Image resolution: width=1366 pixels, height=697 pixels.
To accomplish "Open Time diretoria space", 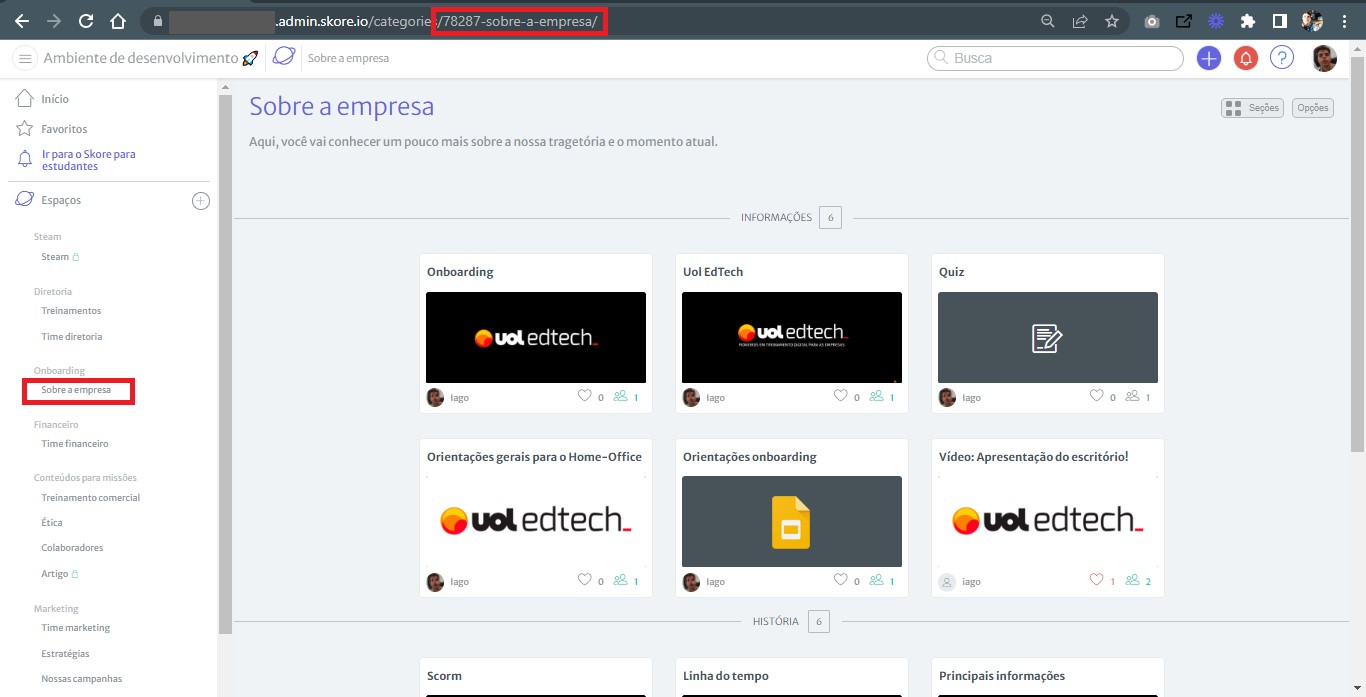I will coord(72,337).
